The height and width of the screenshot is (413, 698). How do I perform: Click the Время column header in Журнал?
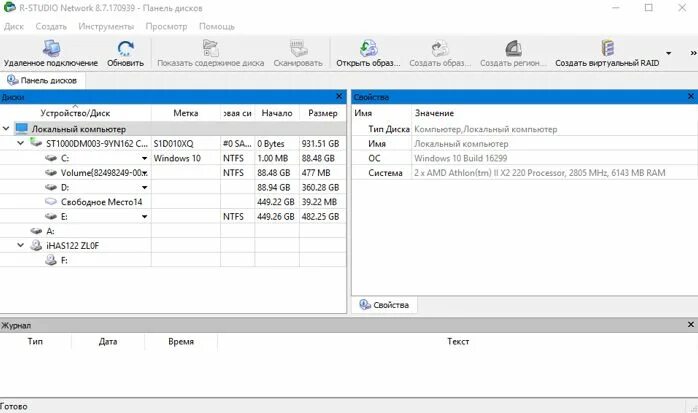(x=181, y=341)
